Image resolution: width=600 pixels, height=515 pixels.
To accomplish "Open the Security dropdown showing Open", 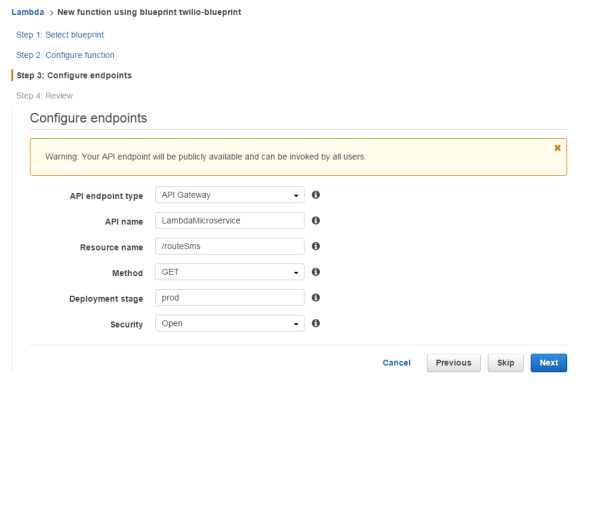I will click(230, 323).
